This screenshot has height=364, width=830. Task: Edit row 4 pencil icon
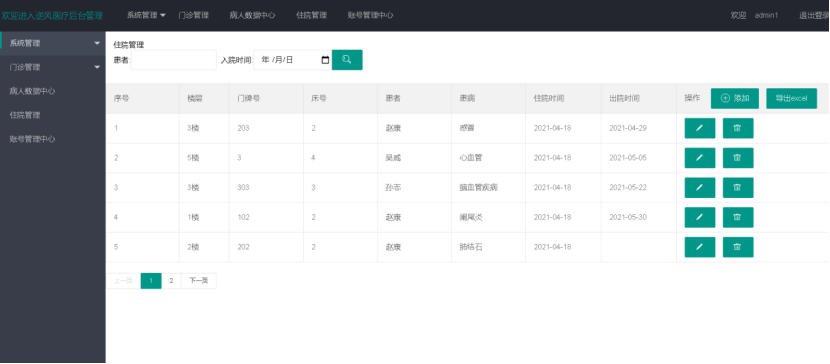699,217
